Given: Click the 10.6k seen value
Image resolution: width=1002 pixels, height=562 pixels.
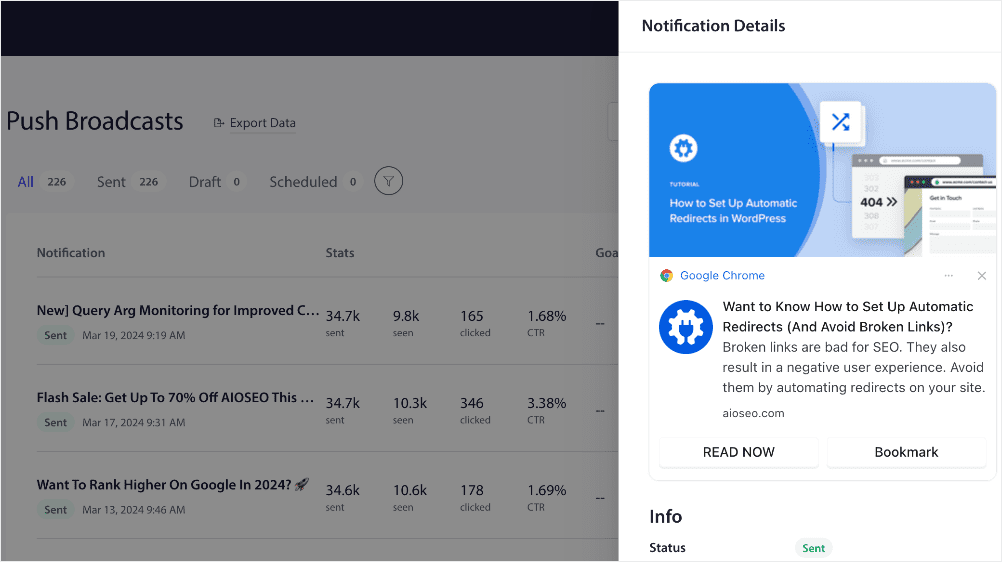Looking at the screenshot, I should pyautogui.click(x=410, y=490).
